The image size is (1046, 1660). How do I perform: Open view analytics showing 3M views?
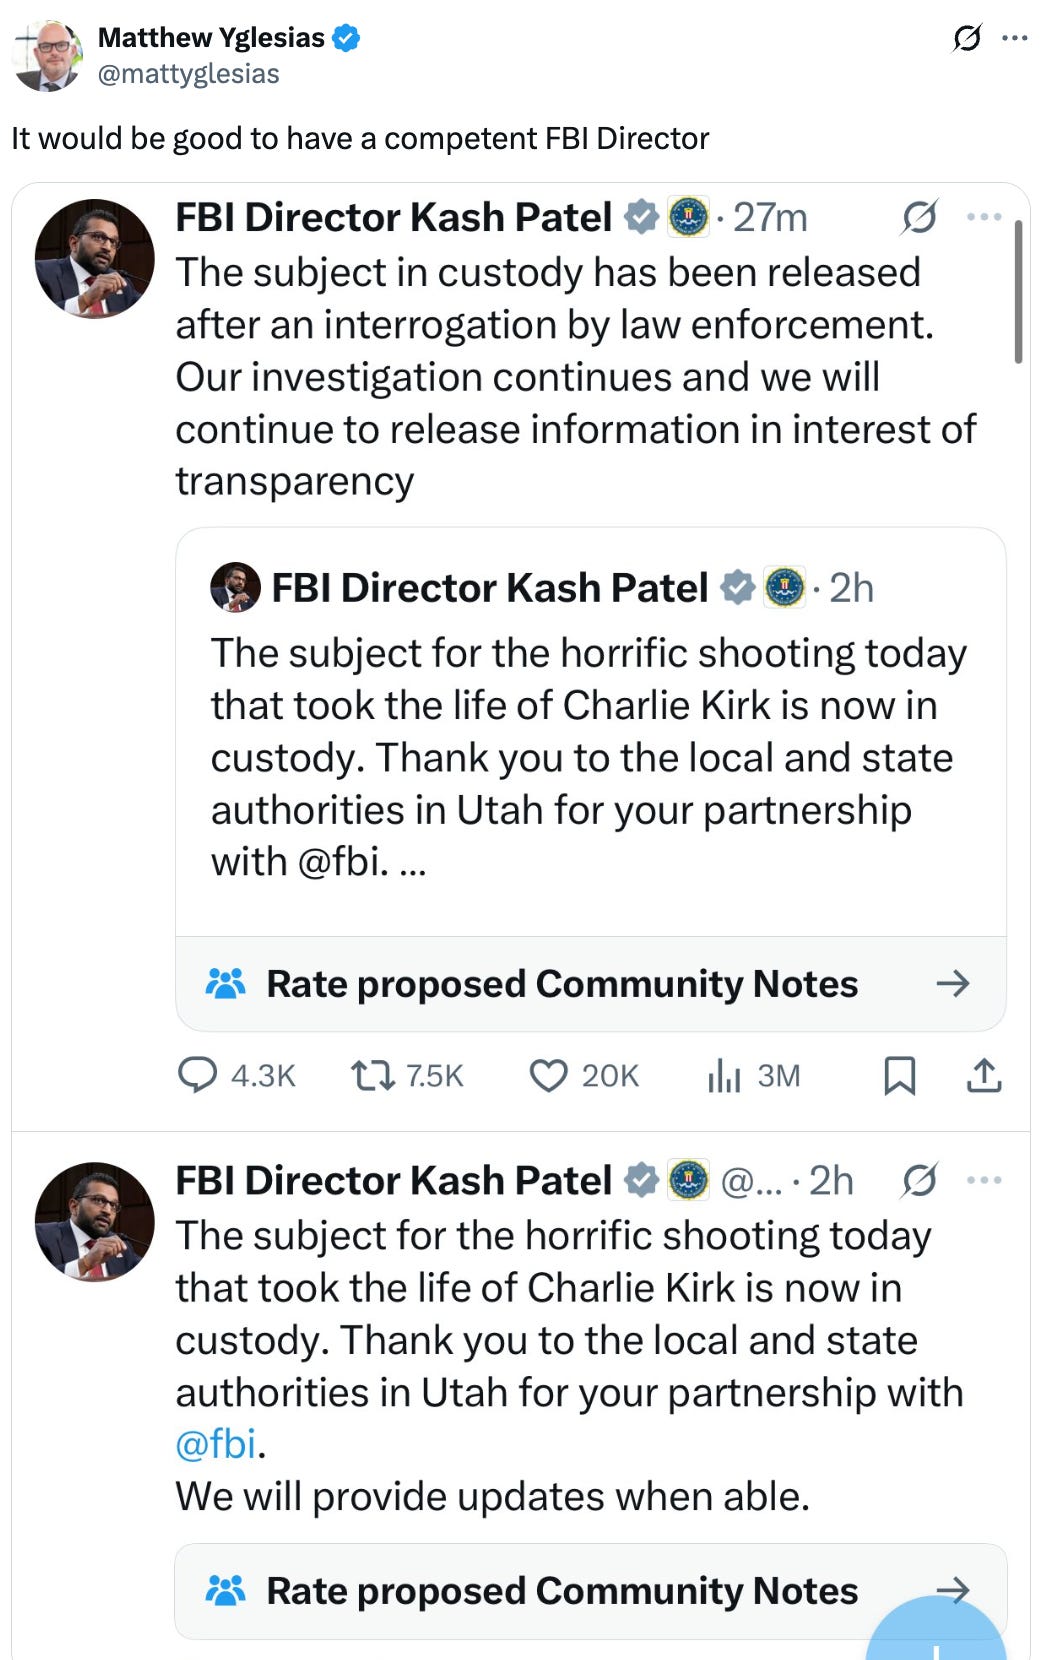coord(724,1075)
